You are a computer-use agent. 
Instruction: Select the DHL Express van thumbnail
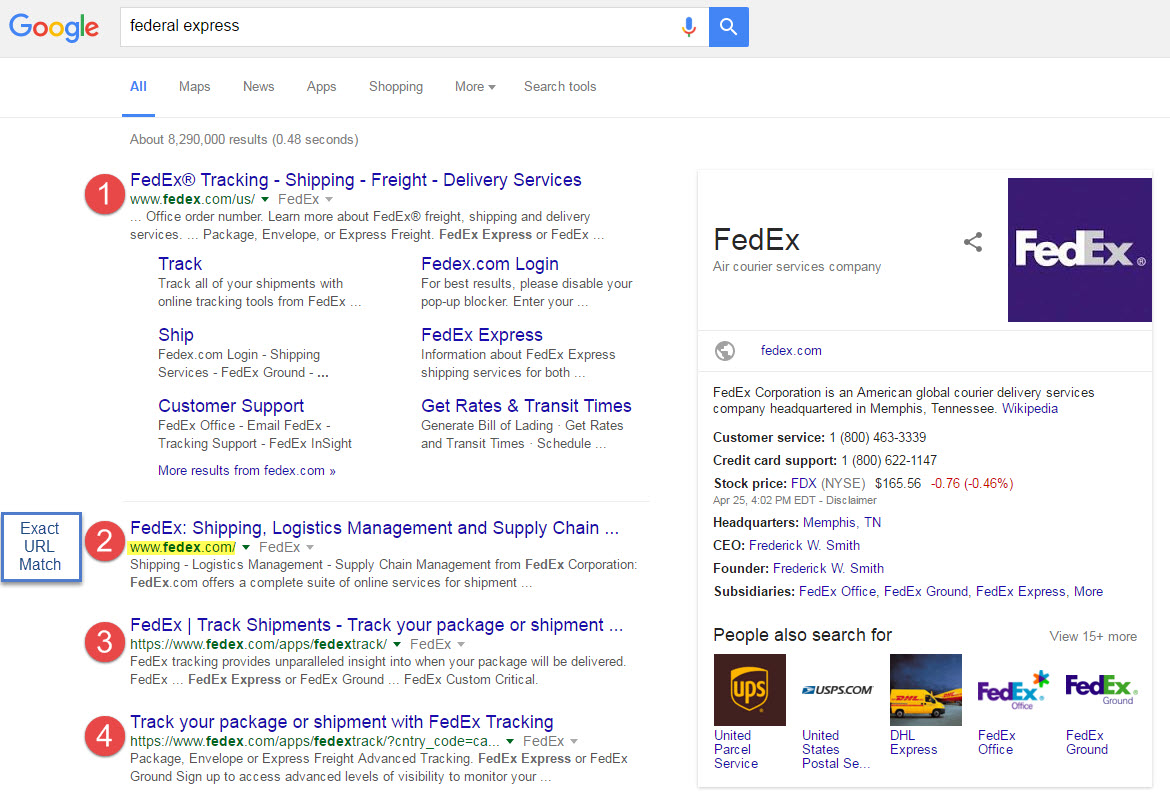(x=925, y=690)
